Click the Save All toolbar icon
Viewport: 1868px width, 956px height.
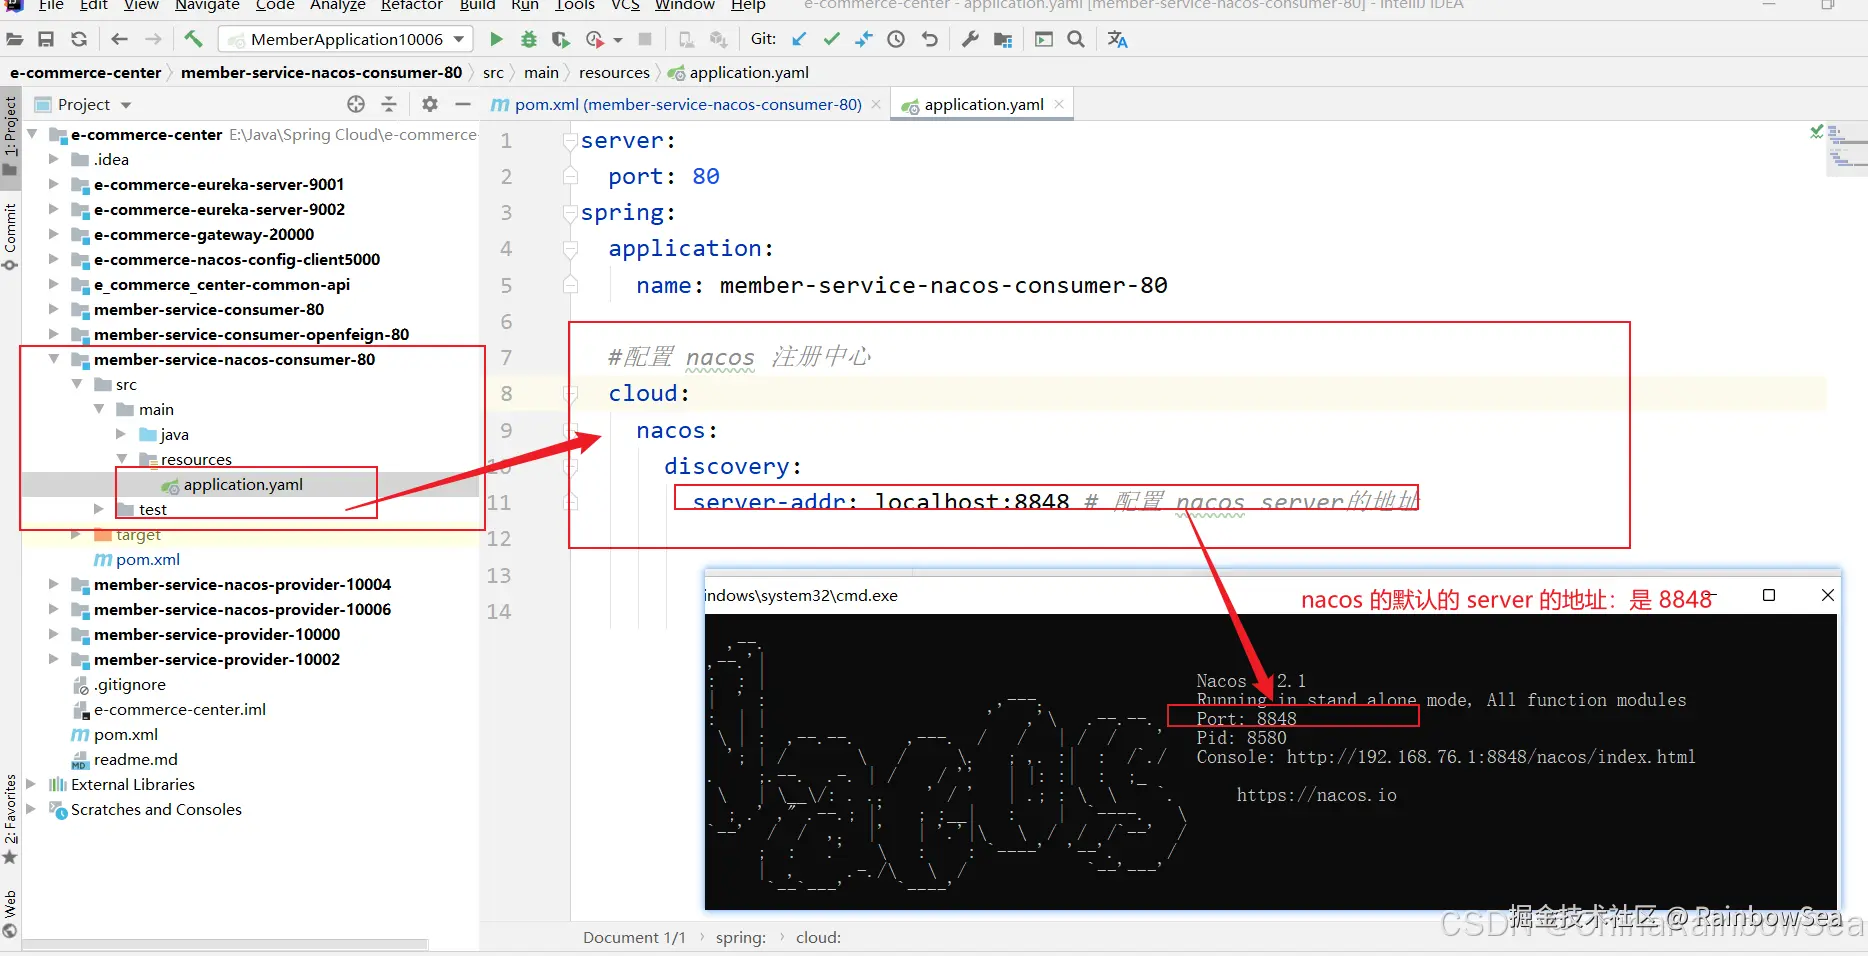click(46, 39)
